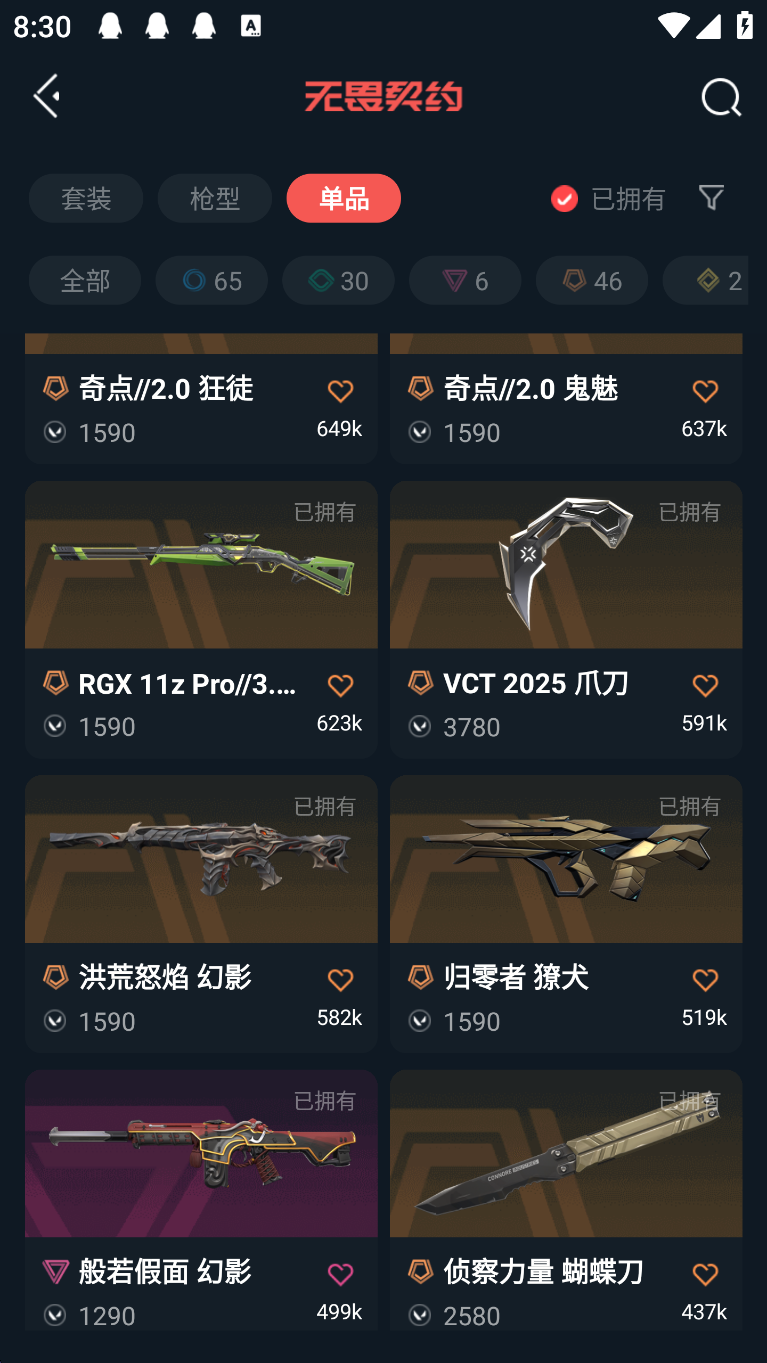Screen dimensions: 767x1363
Task: Tap the back arrow icon
Action: (47, 96)
